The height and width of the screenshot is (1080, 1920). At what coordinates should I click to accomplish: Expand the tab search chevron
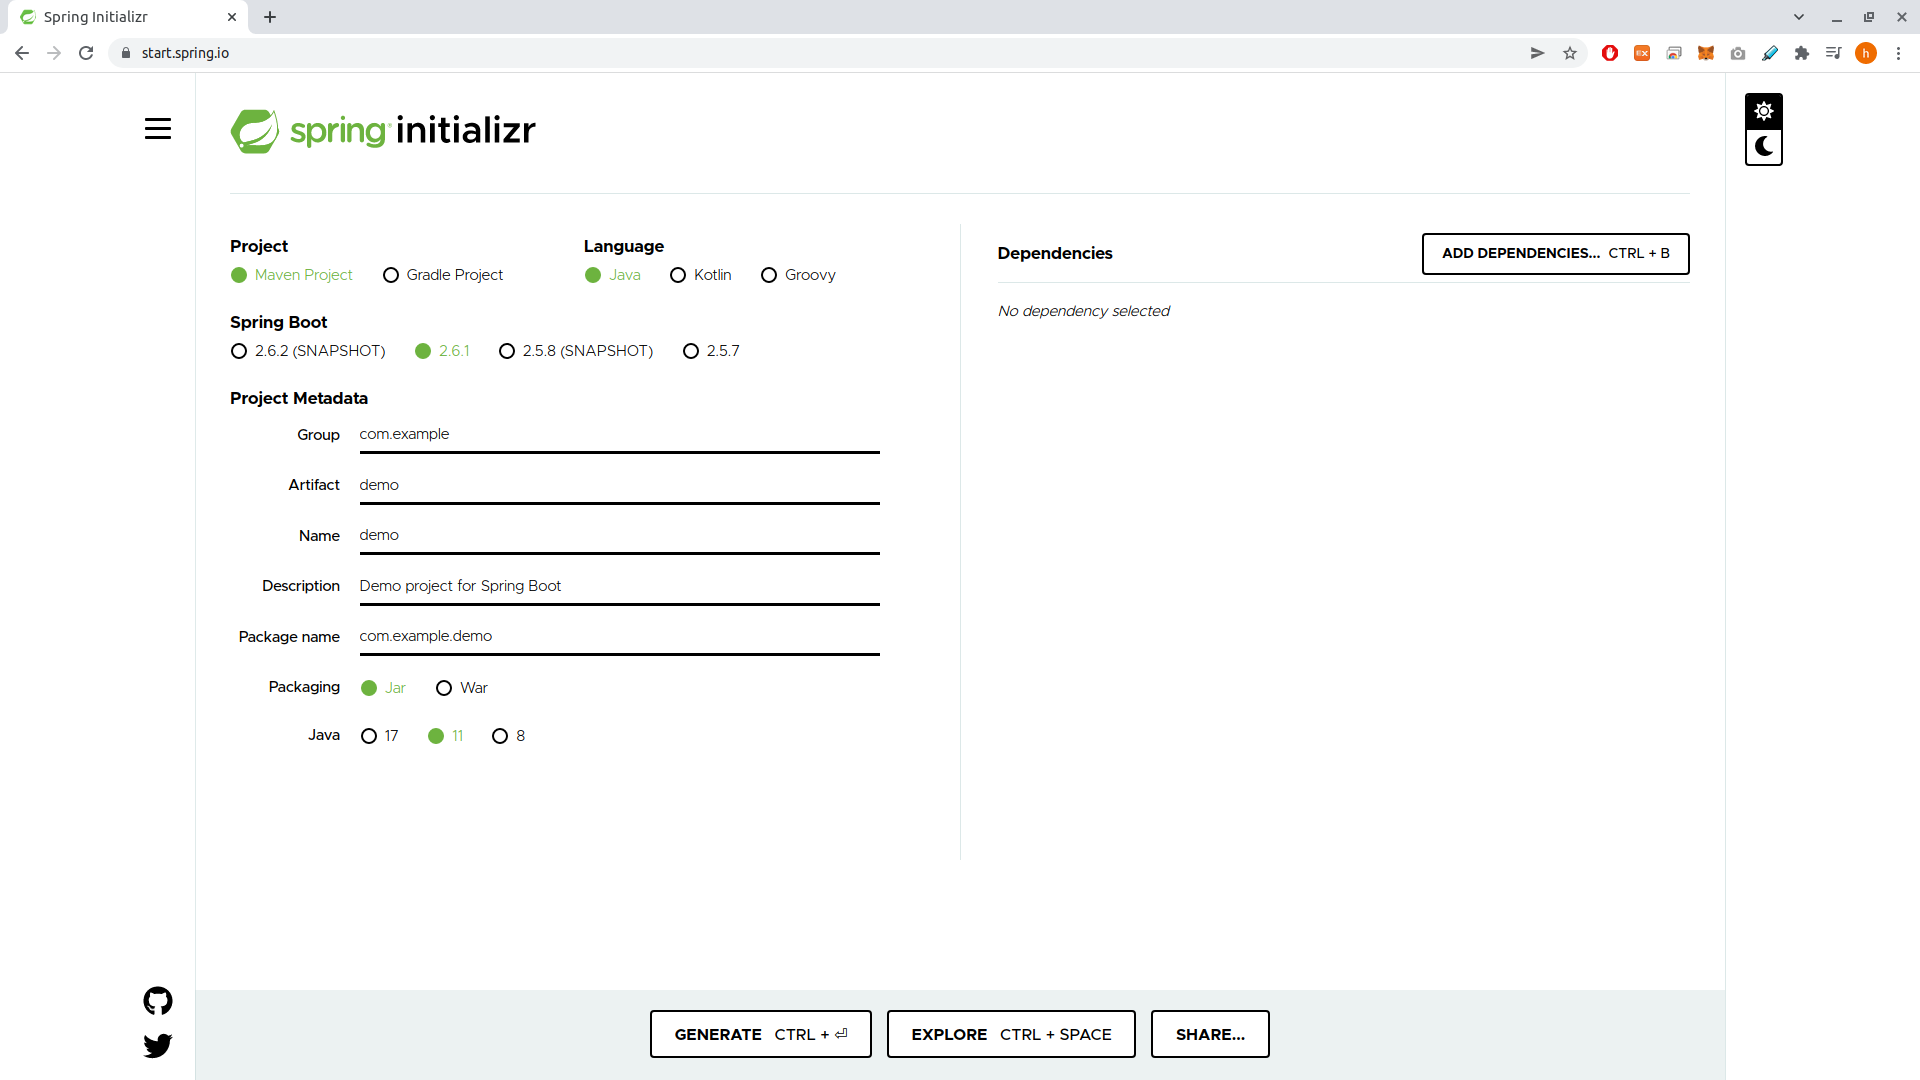(1799, 17)
